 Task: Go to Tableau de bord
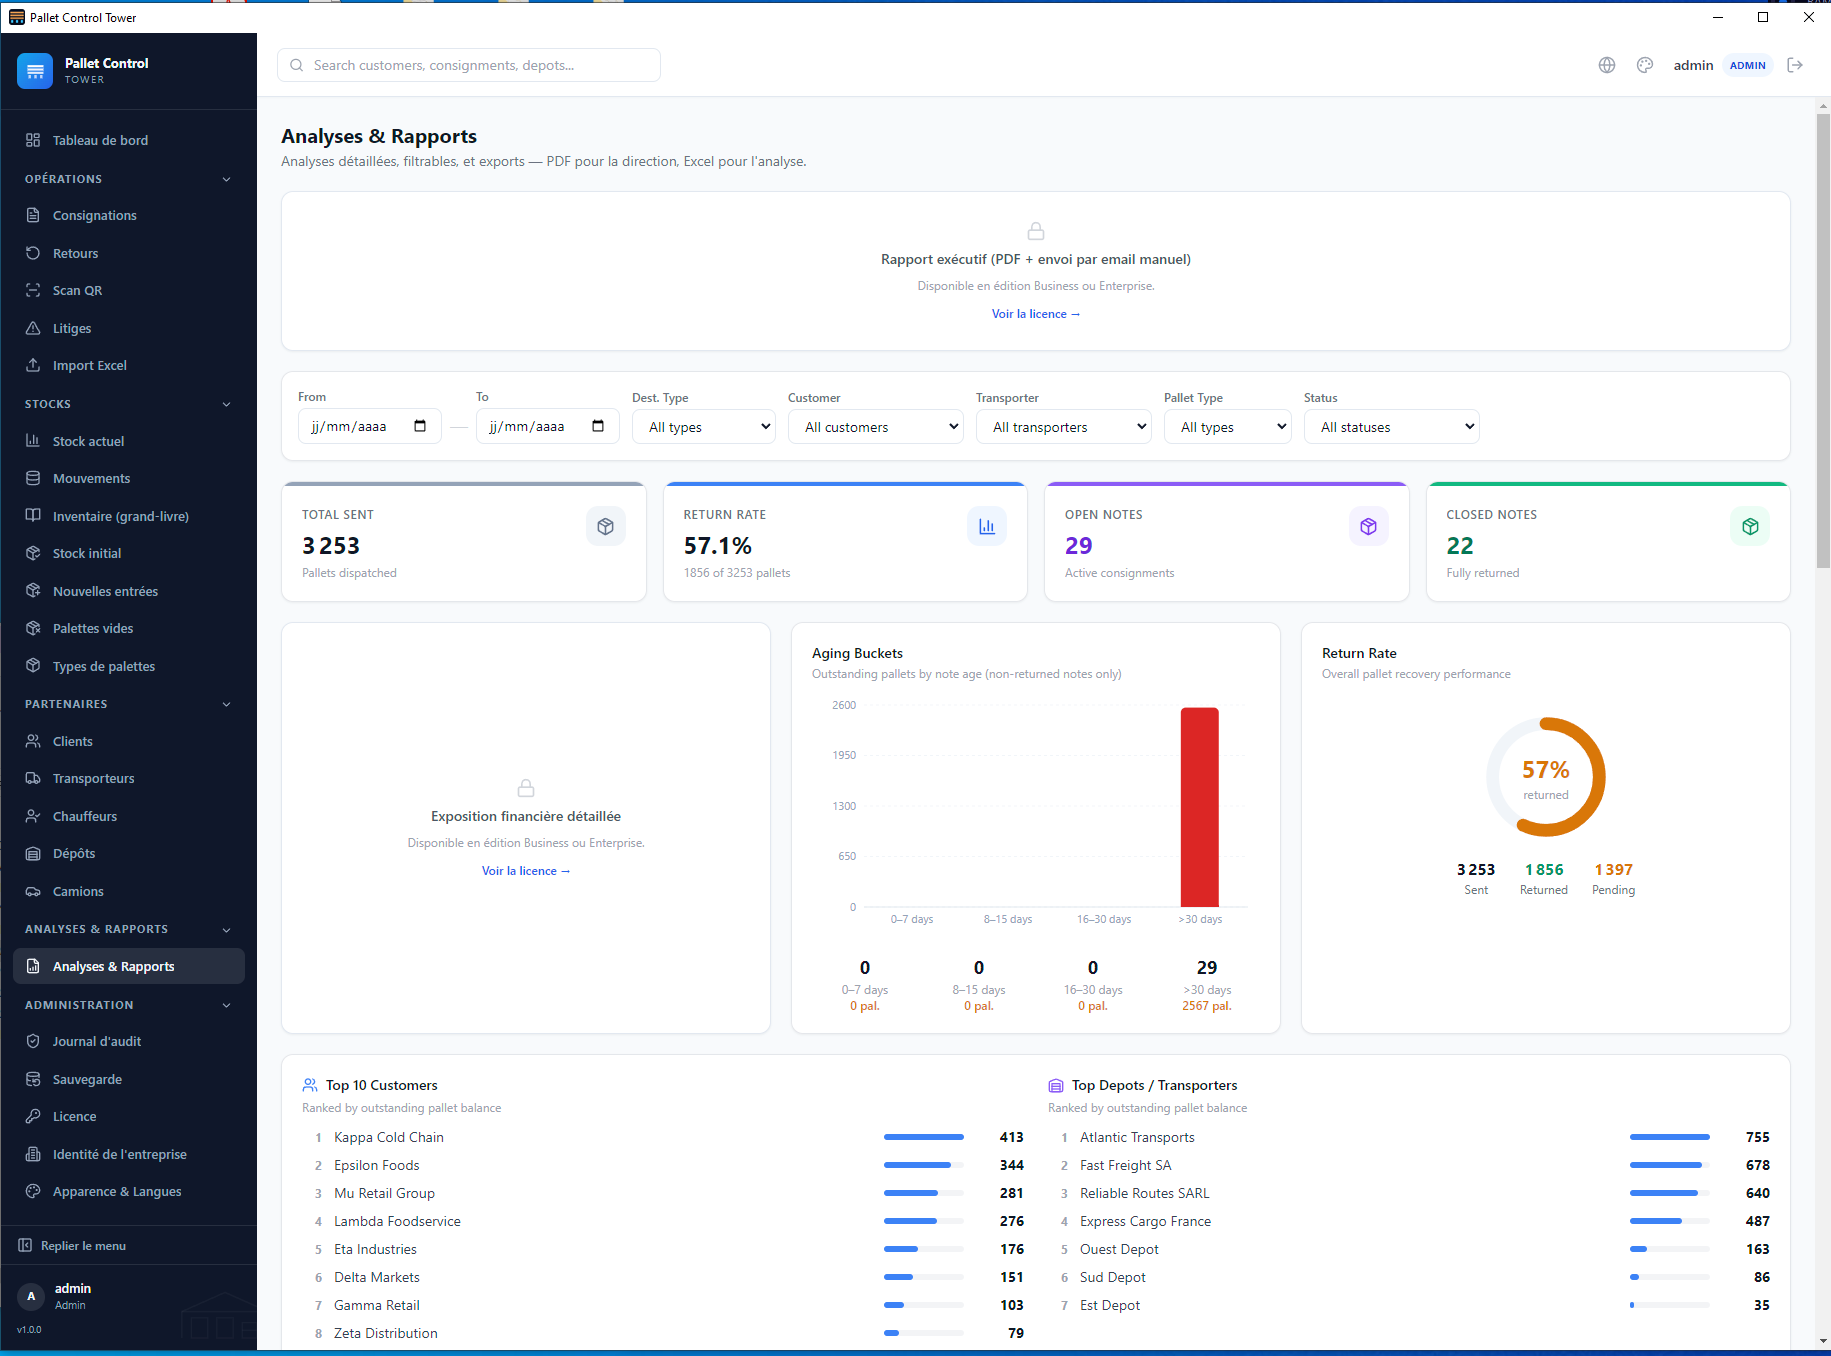pos(128,140)
